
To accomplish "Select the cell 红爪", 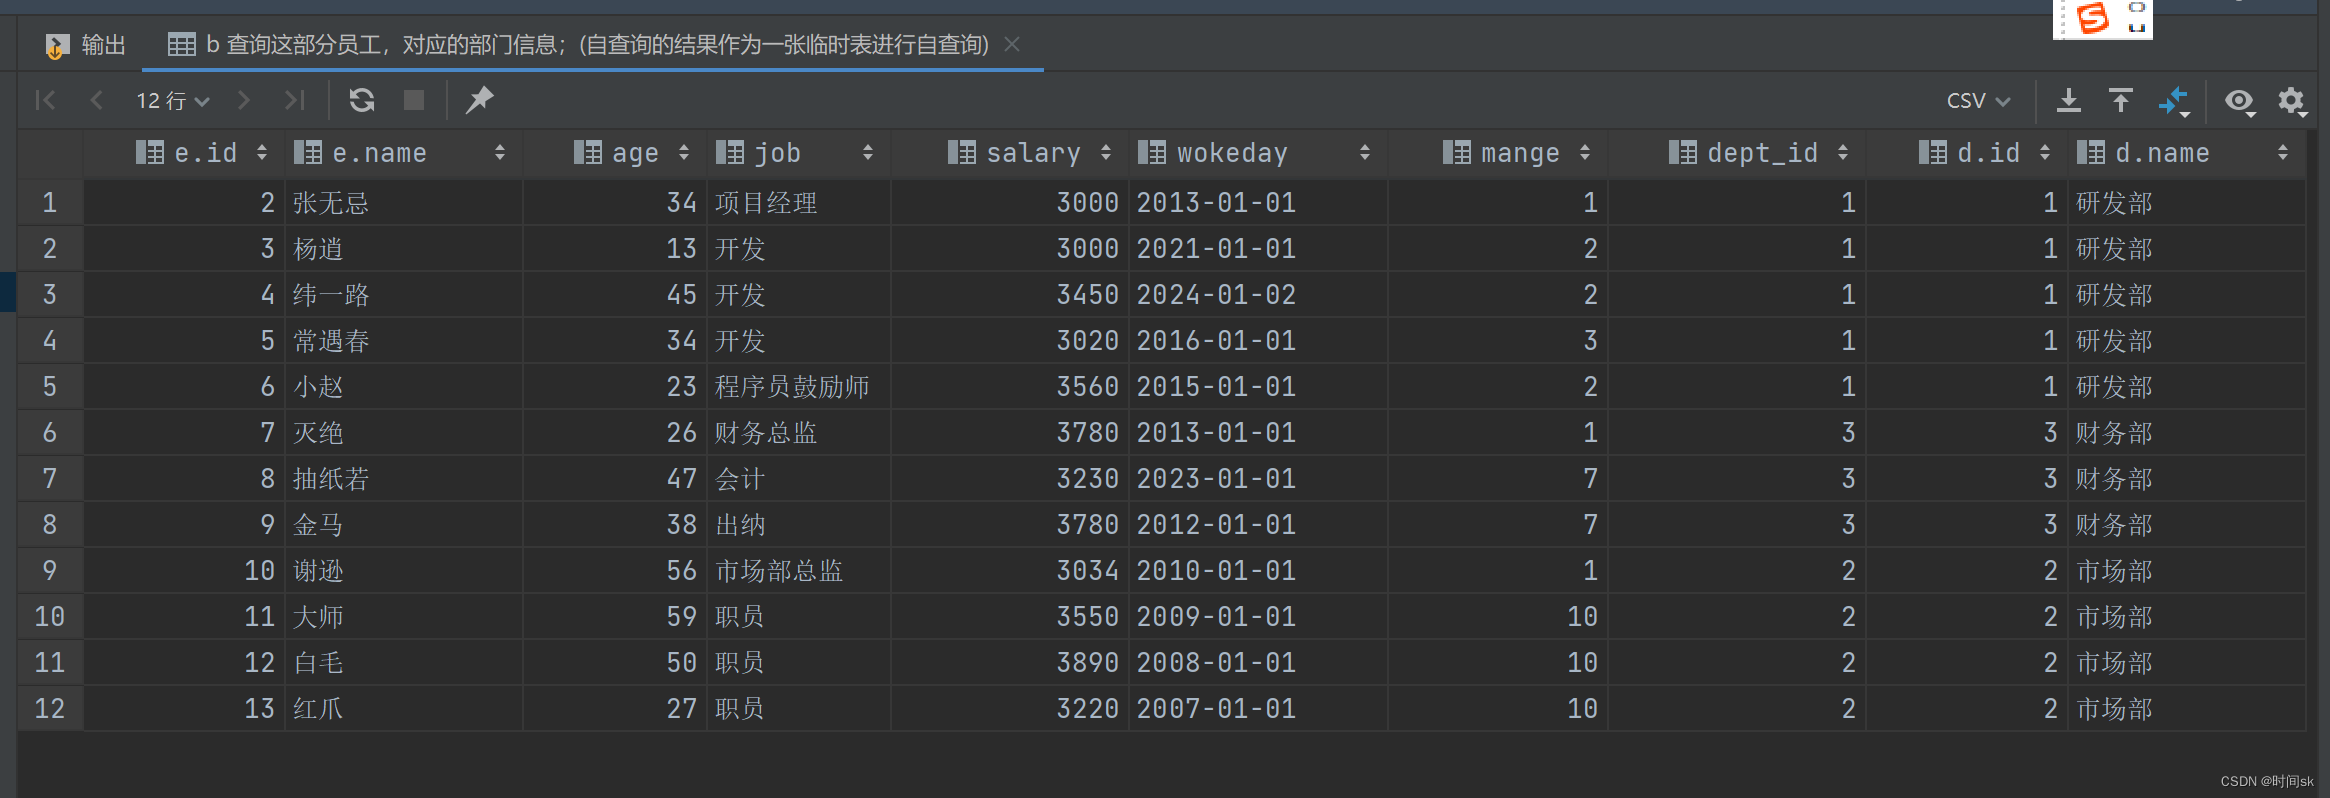I will [x=404, y=709].
